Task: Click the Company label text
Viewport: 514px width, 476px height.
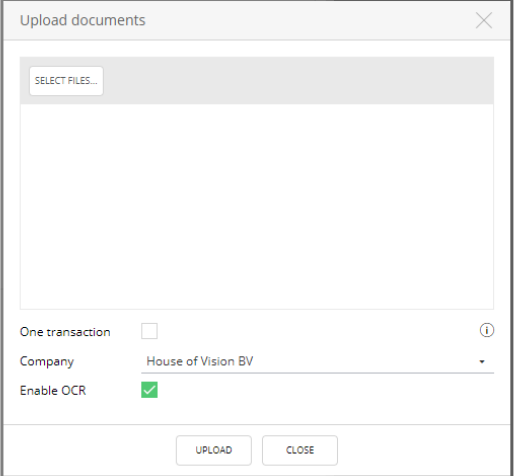Action: [x=47, y=362]
